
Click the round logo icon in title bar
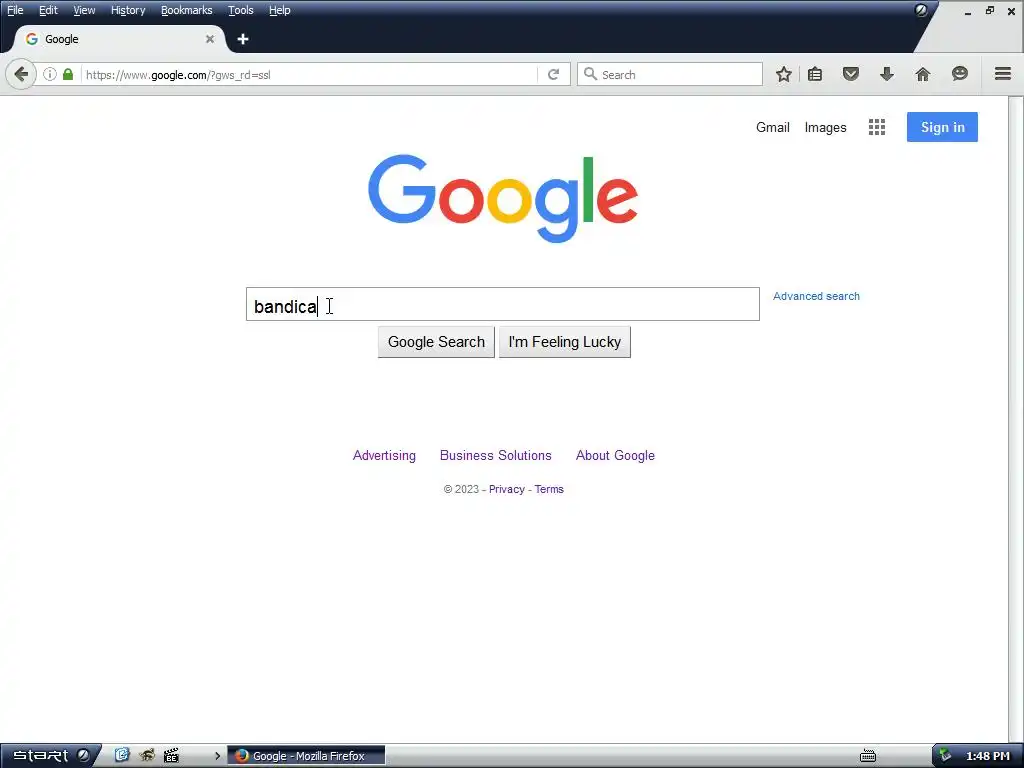pyautogui.click(x=921, y=10)
